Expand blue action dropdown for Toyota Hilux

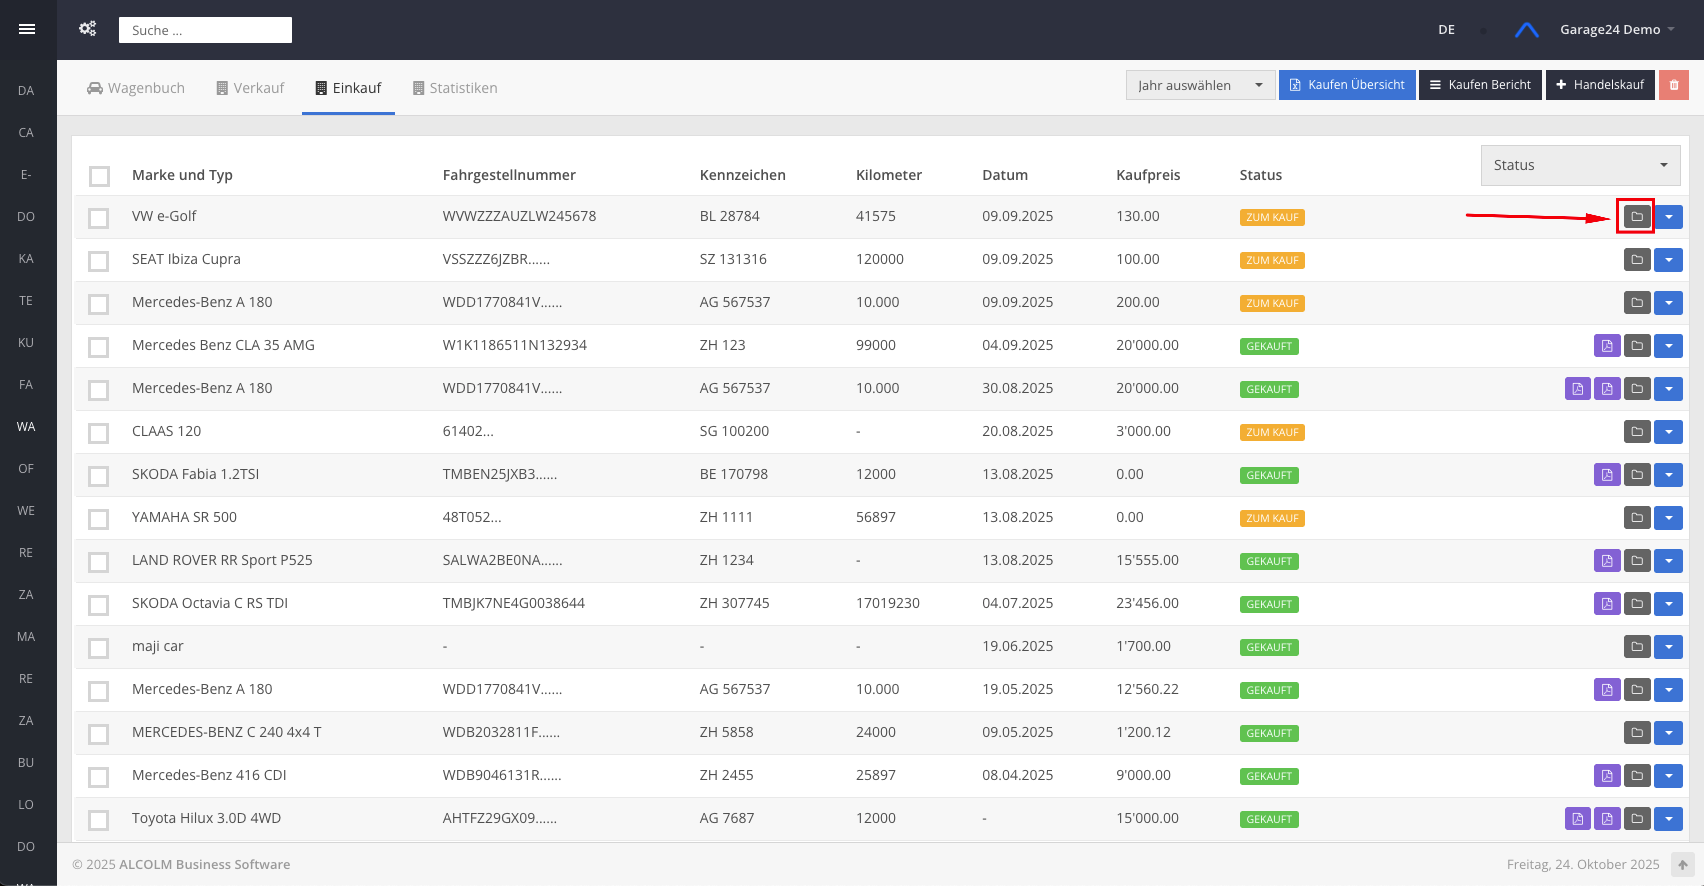pyautogui.click(x=1667, y=819)
